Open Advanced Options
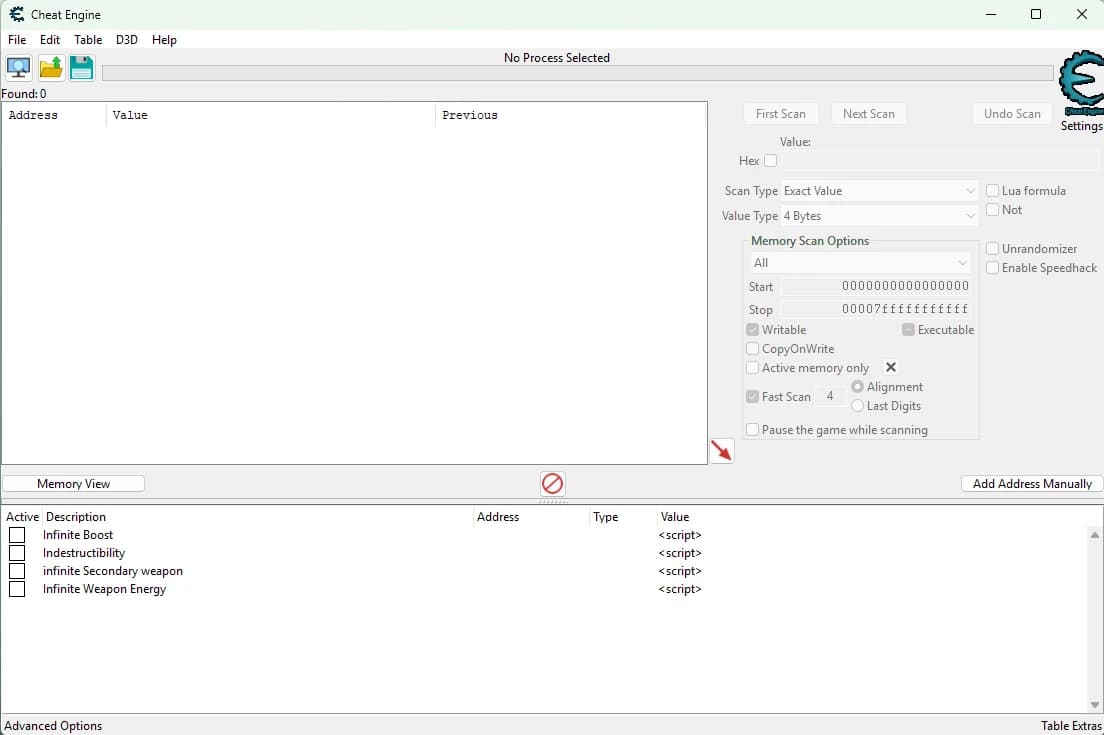 click(x=53, y=726)
